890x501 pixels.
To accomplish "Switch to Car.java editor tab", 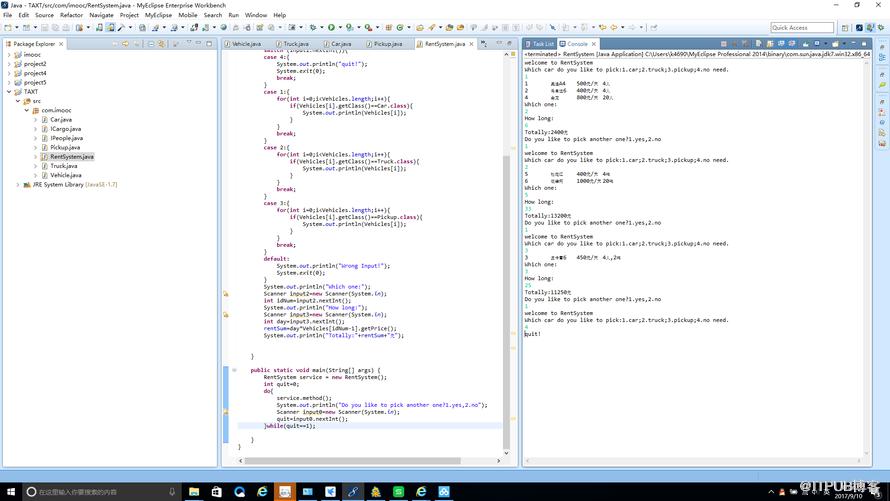I will point(338,44).
